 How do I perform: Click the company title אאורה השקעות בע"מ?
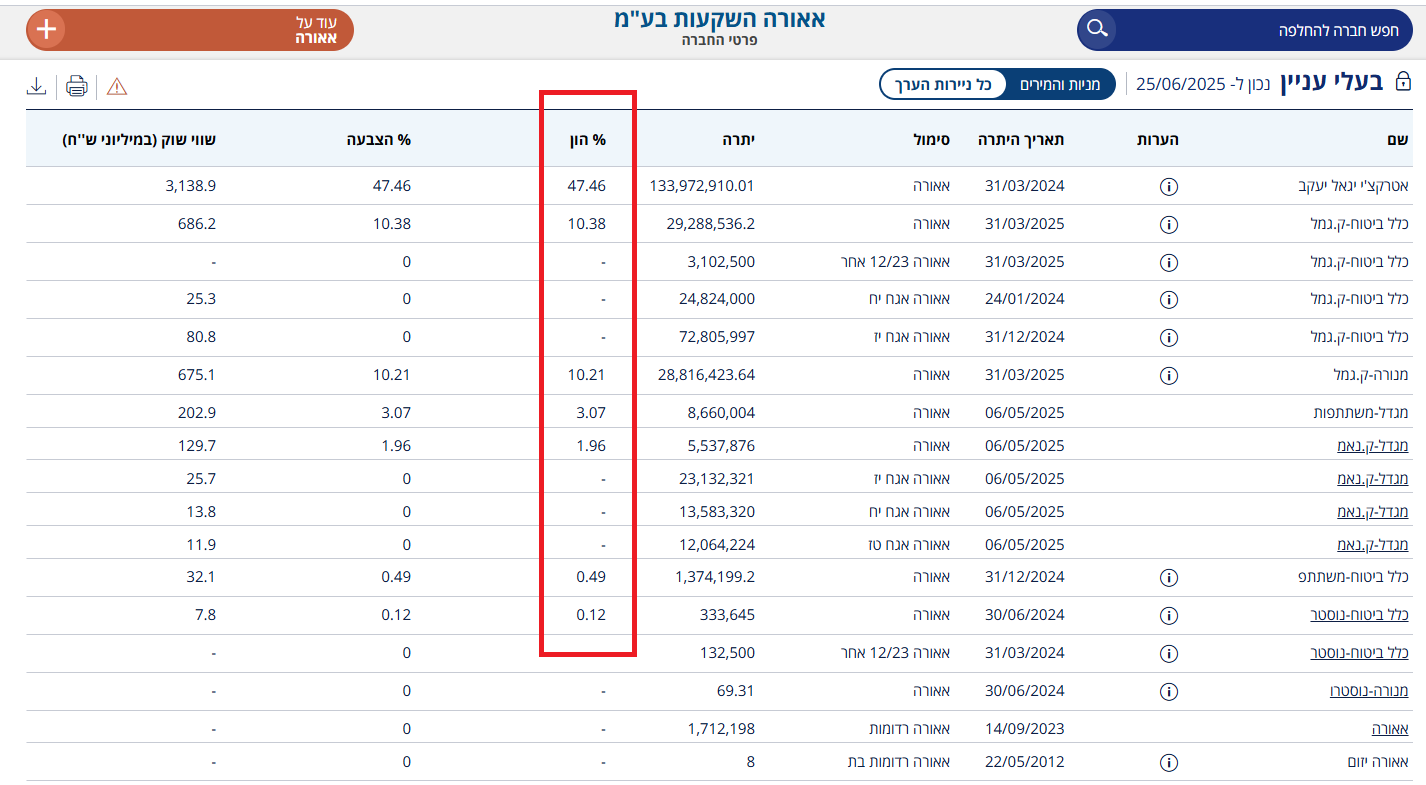tap(720, 18)
